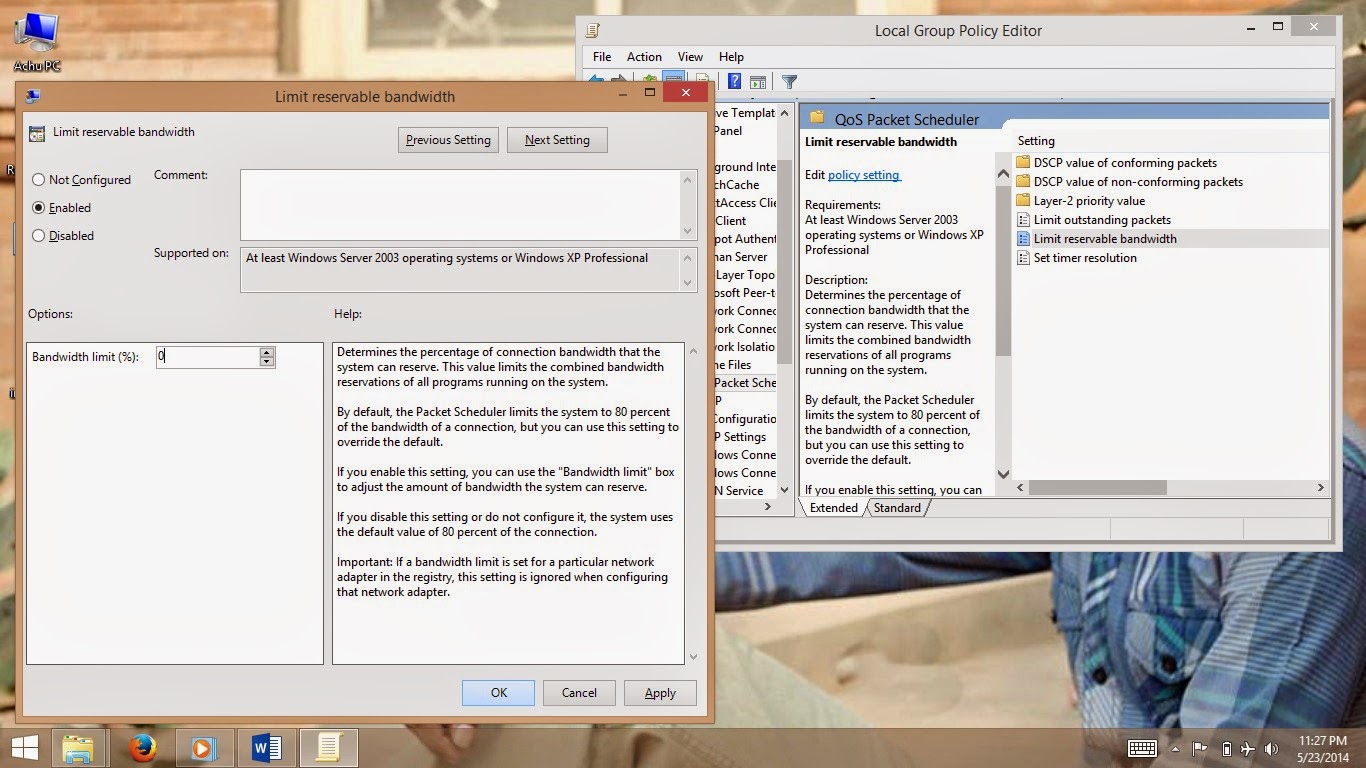Go to Next Setting
This screenshot has width=1366, height=768.
[x=557, y=140]
